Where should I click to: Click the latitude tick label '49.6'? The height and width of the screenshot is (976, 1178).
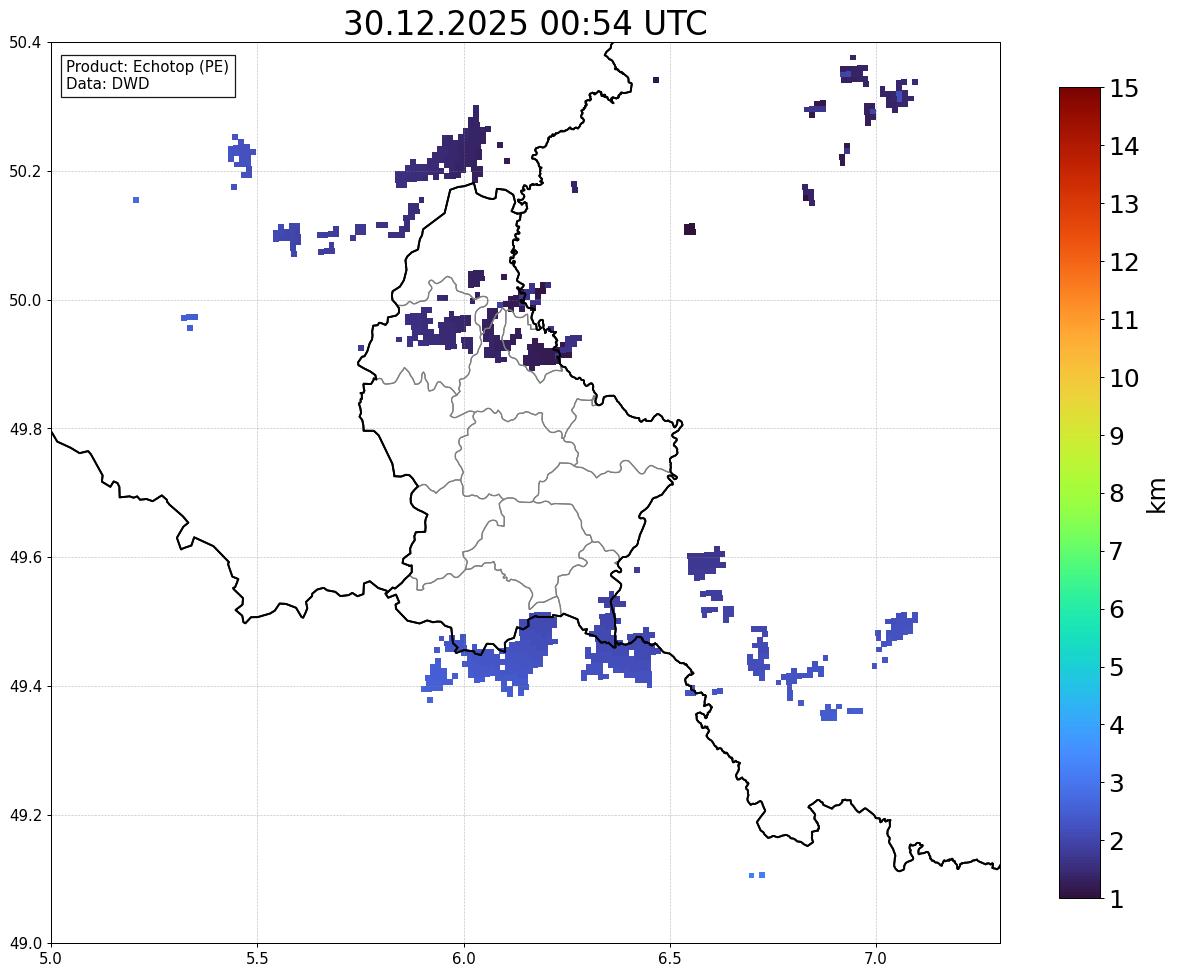pos(24,557)
